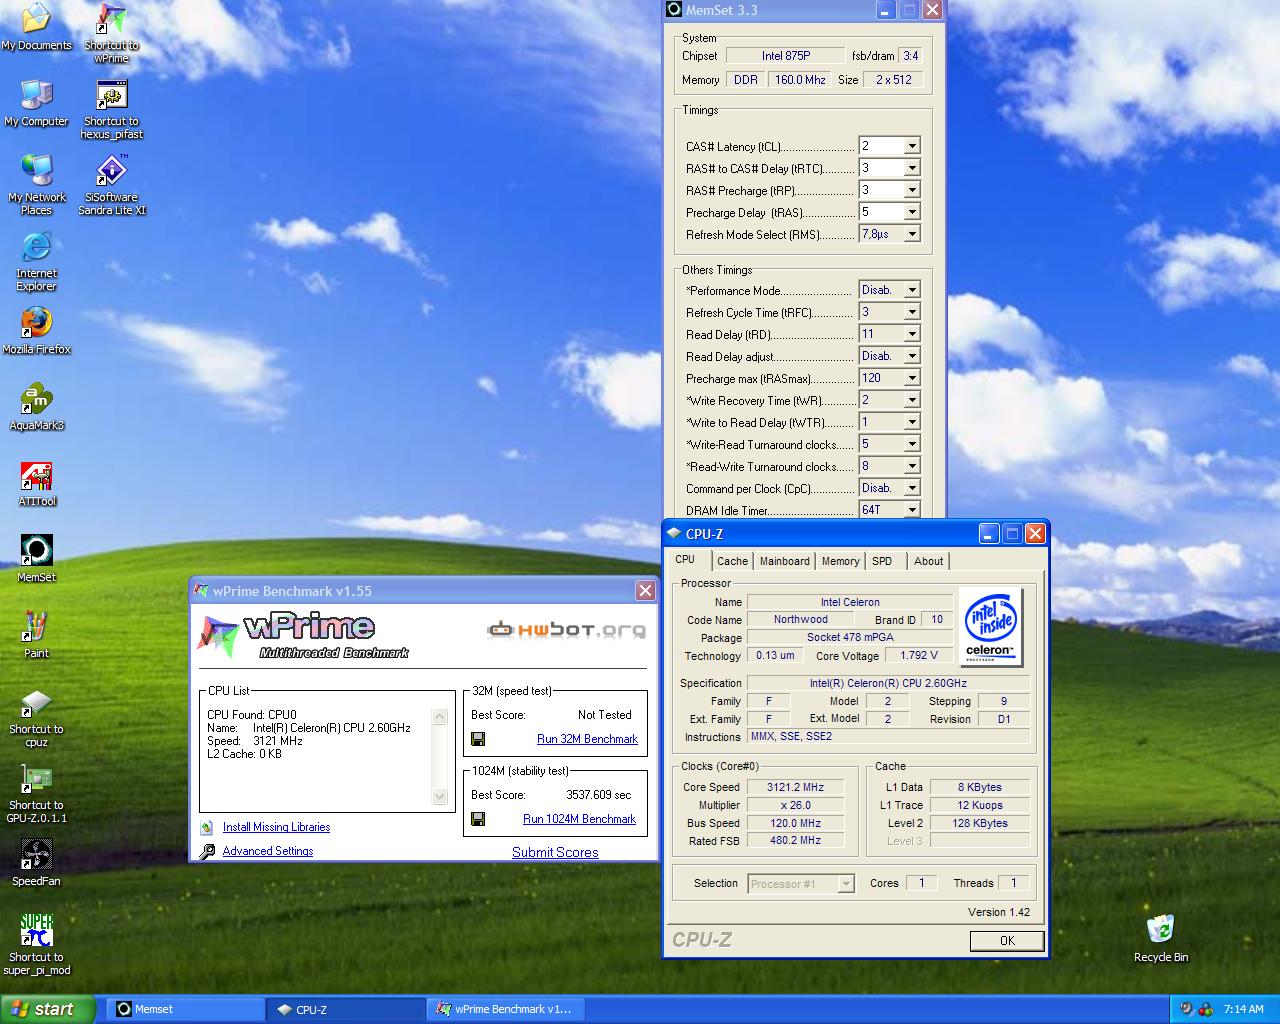Click save icon beside 1024M Best Score
Screen dimensions: 1280x1024
point(478,819)
